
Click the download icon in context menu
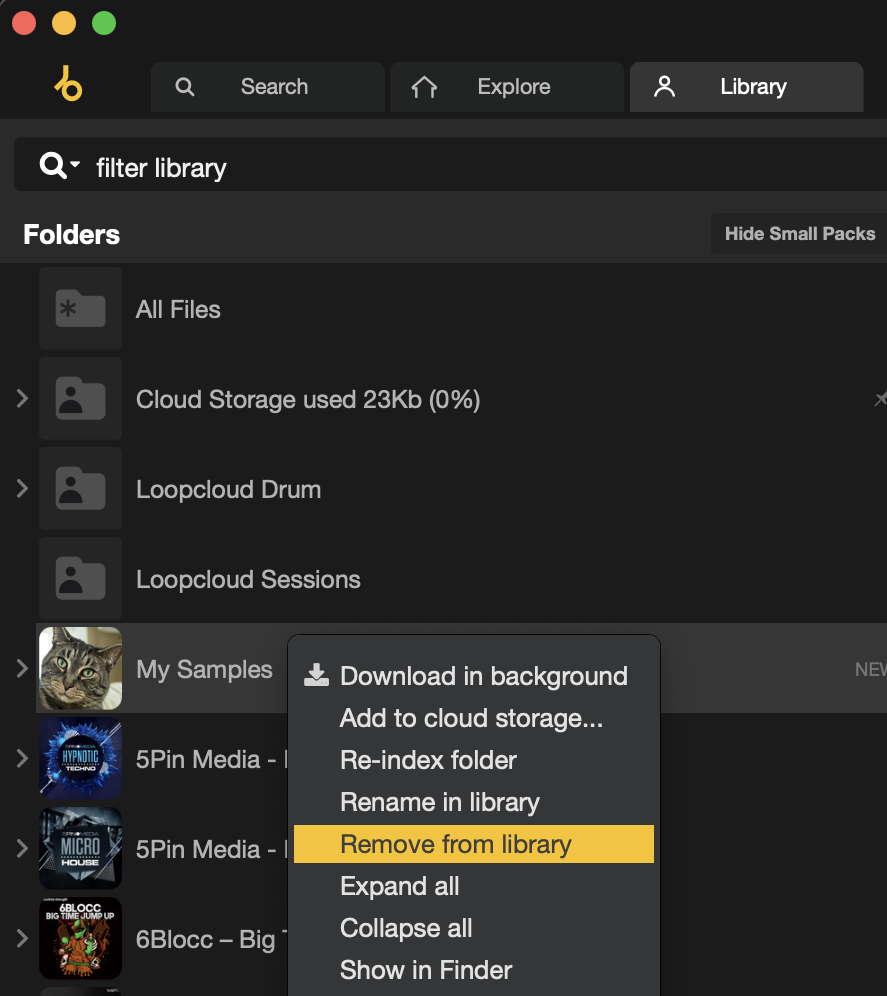coord(316,675)
